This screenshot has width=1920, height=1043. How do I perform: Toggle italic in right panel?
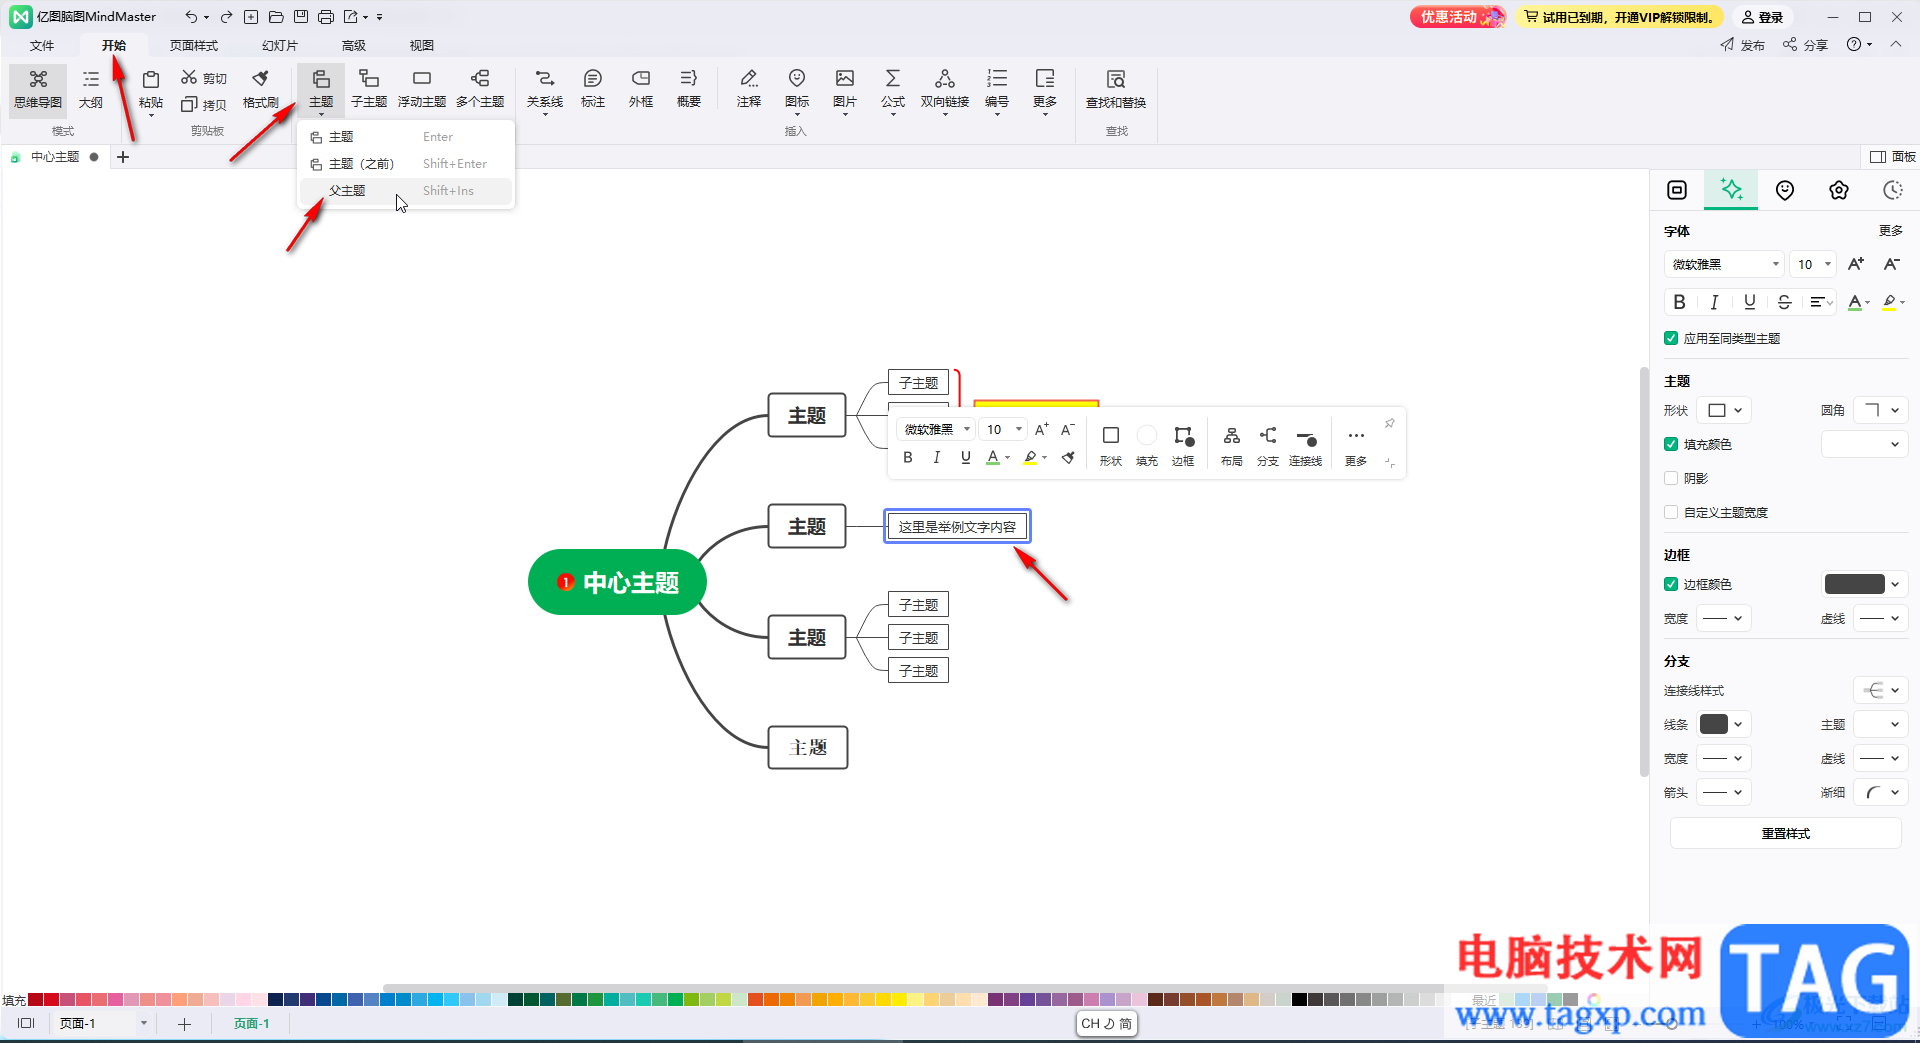[1714, 302]
